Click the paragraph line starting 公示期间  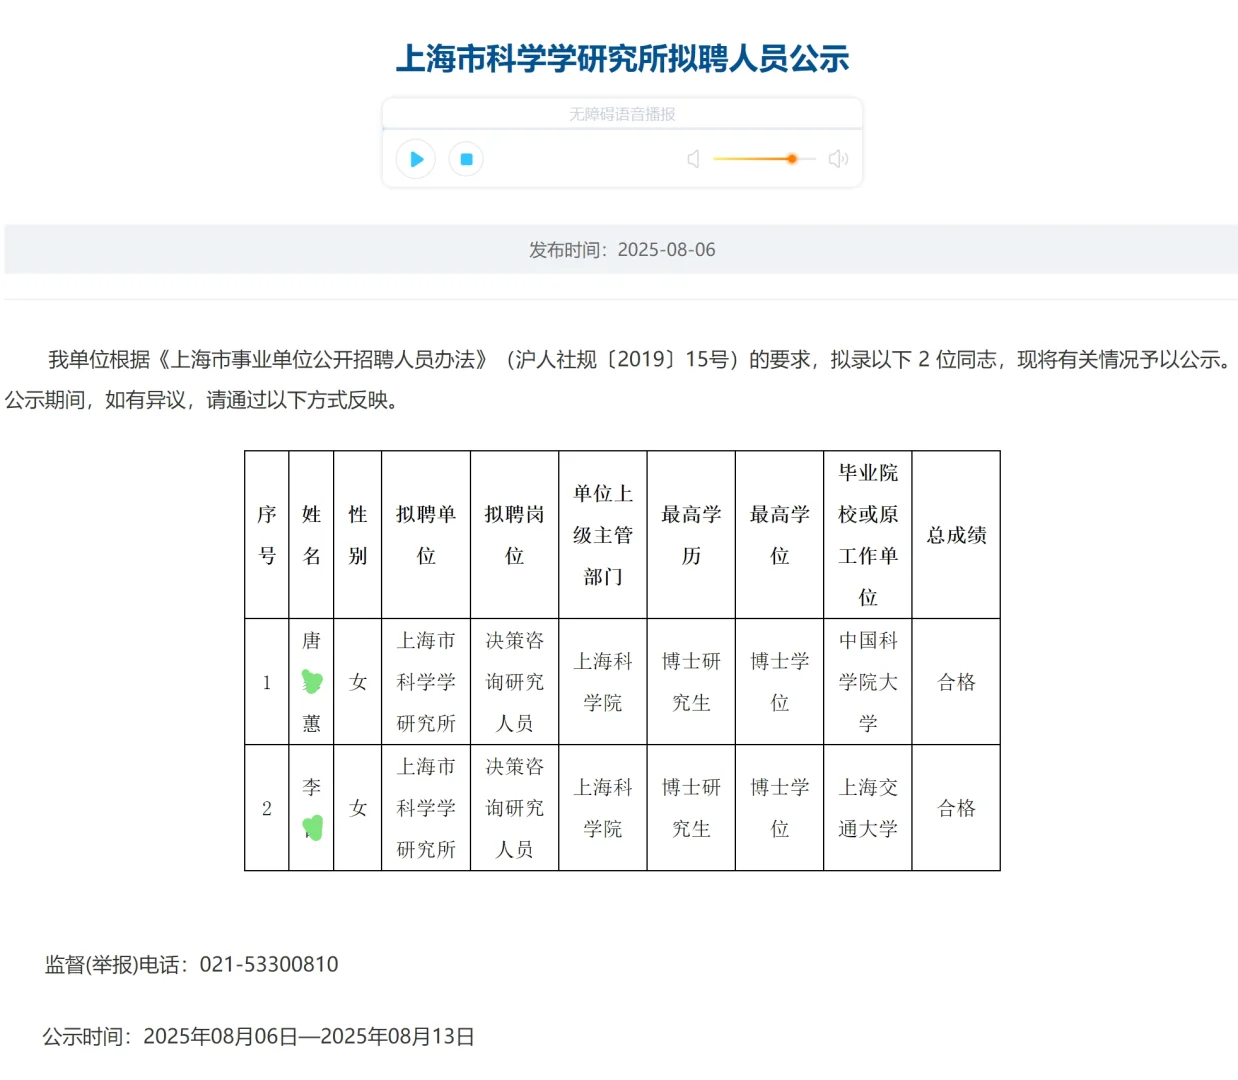click(204, 400)
